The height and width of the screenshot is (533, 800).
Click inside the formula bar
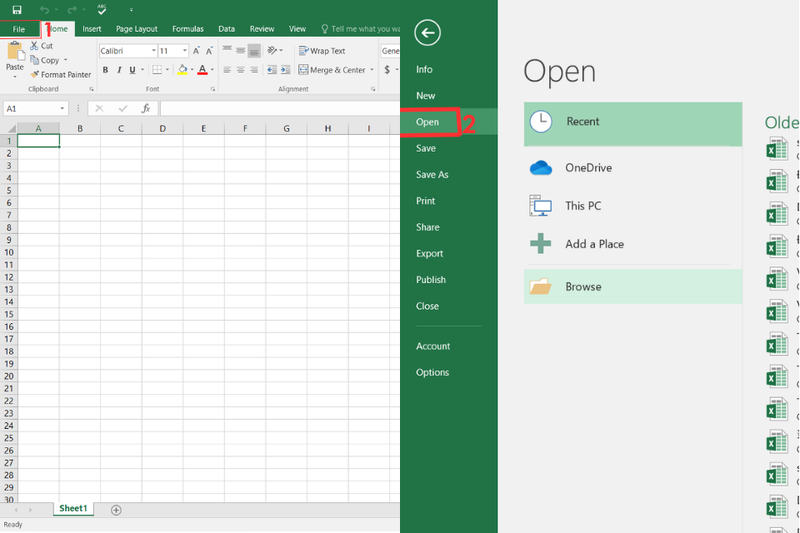[x=280, y=109]
